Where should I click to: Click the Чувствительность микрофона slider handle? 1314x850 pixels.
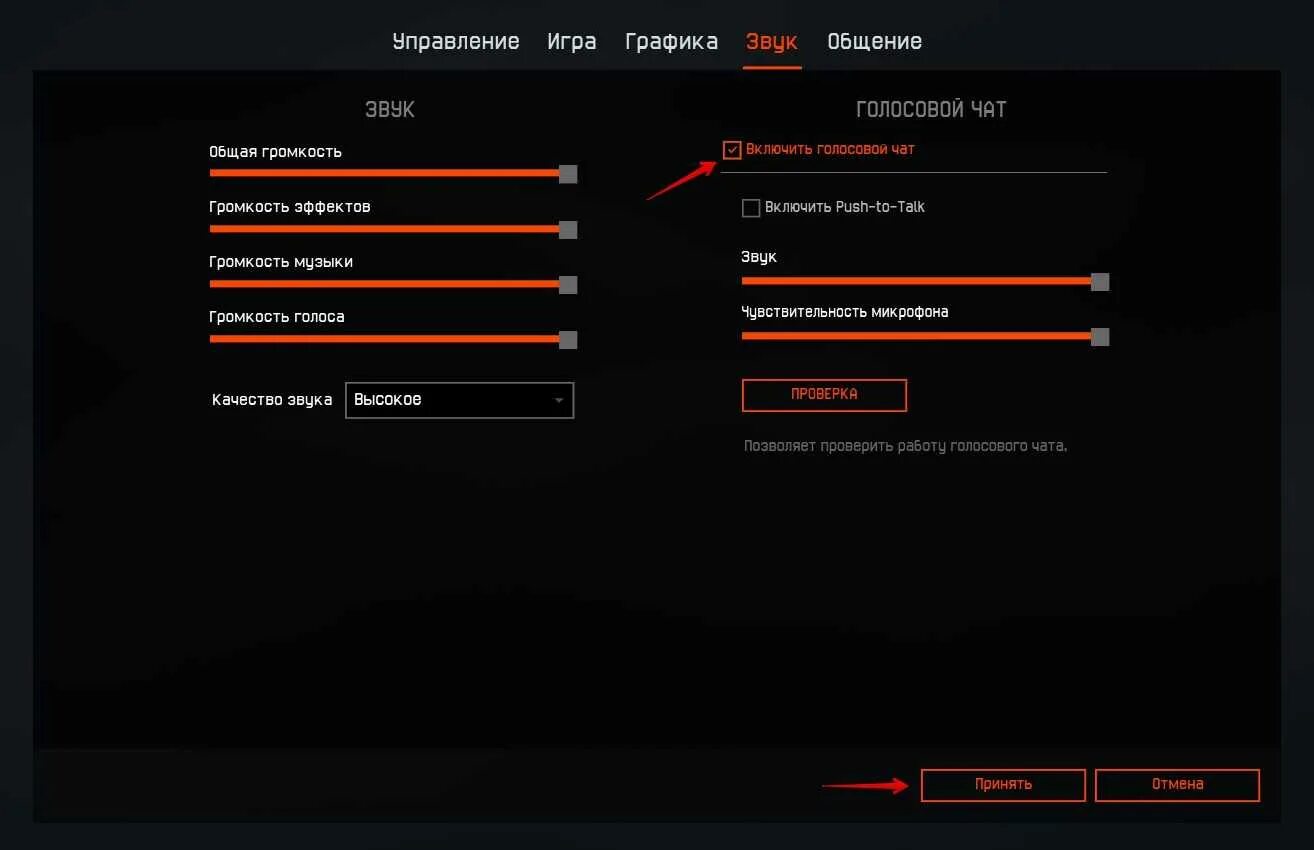click(1100, 337)
